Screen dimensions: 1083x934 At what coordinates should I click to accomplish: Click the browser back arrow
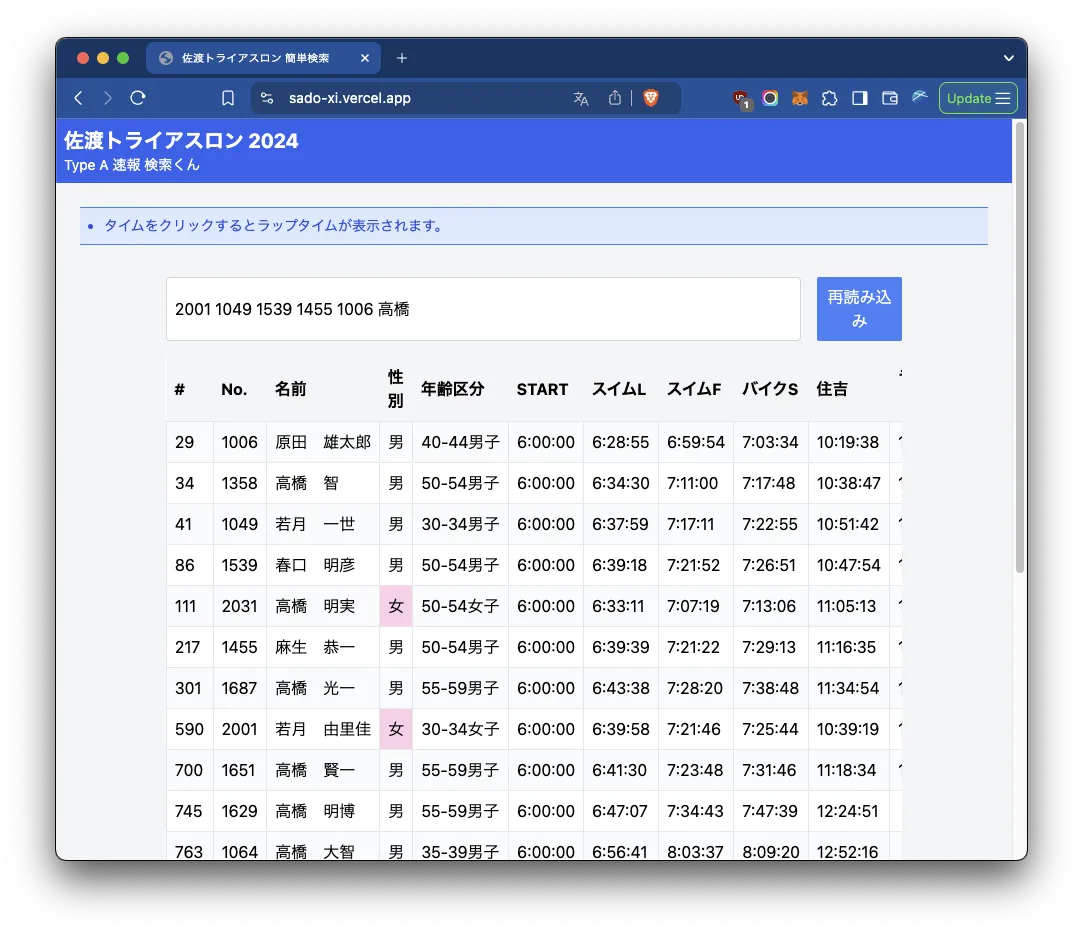[x=78, y=98]
